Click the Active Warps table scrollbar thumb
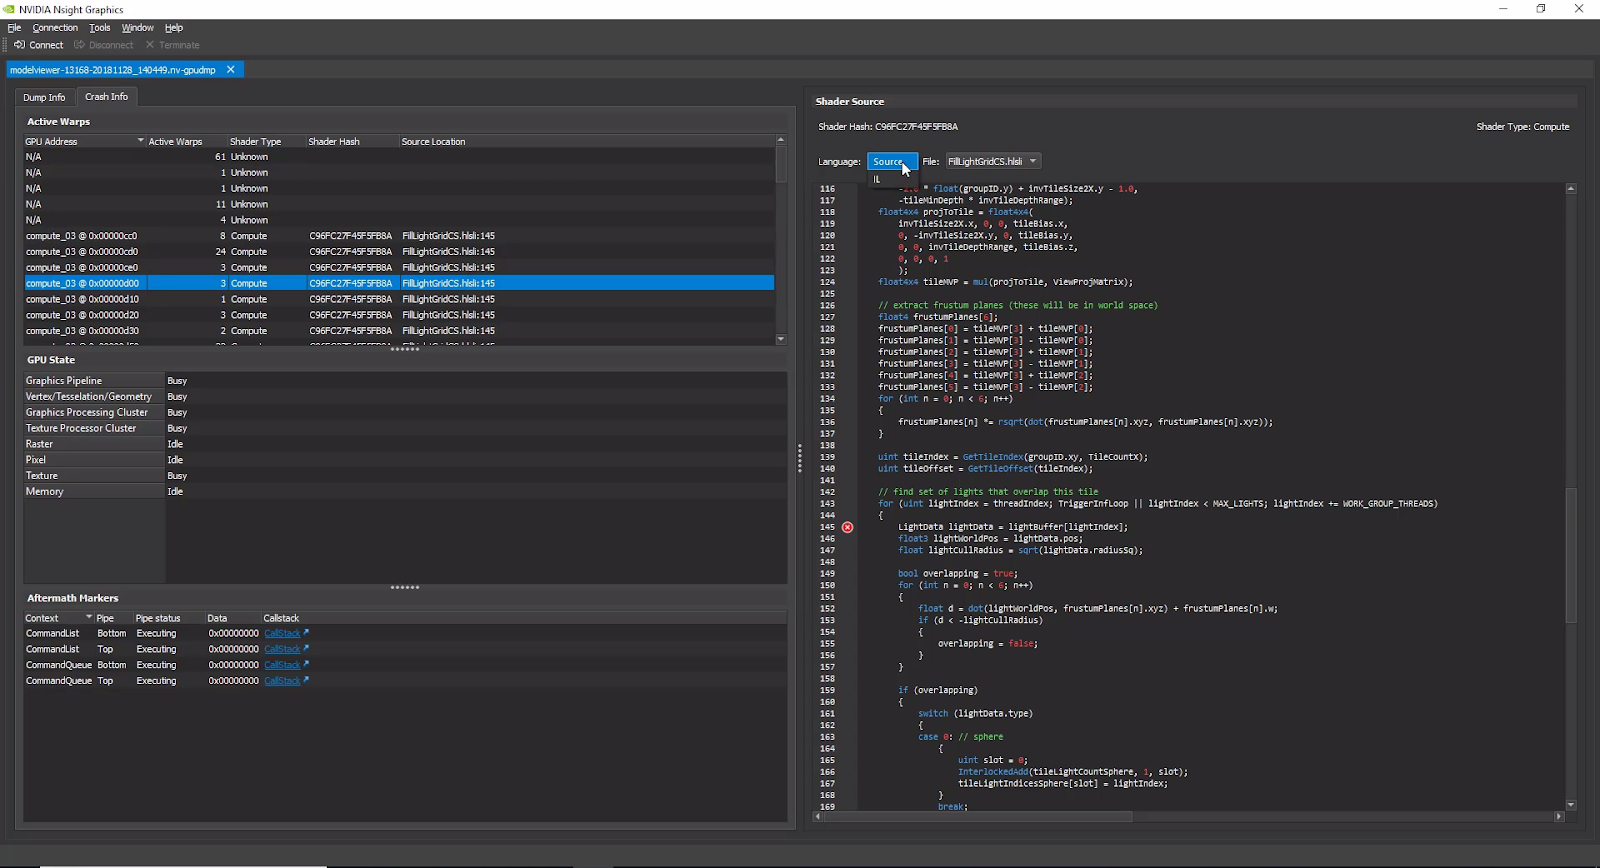The image size is (1600, 868). [x=781, y=164]
